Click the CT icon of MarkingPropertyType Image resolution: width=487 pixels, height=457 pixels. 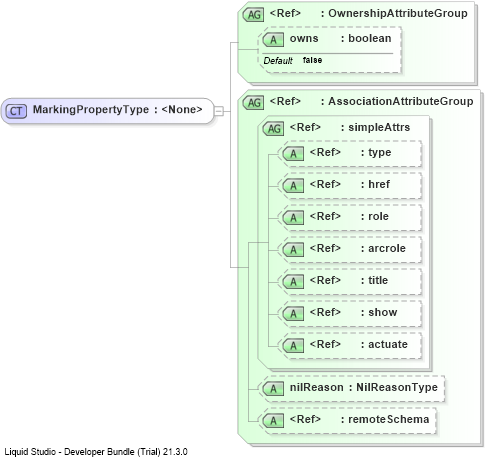(16, 111)
